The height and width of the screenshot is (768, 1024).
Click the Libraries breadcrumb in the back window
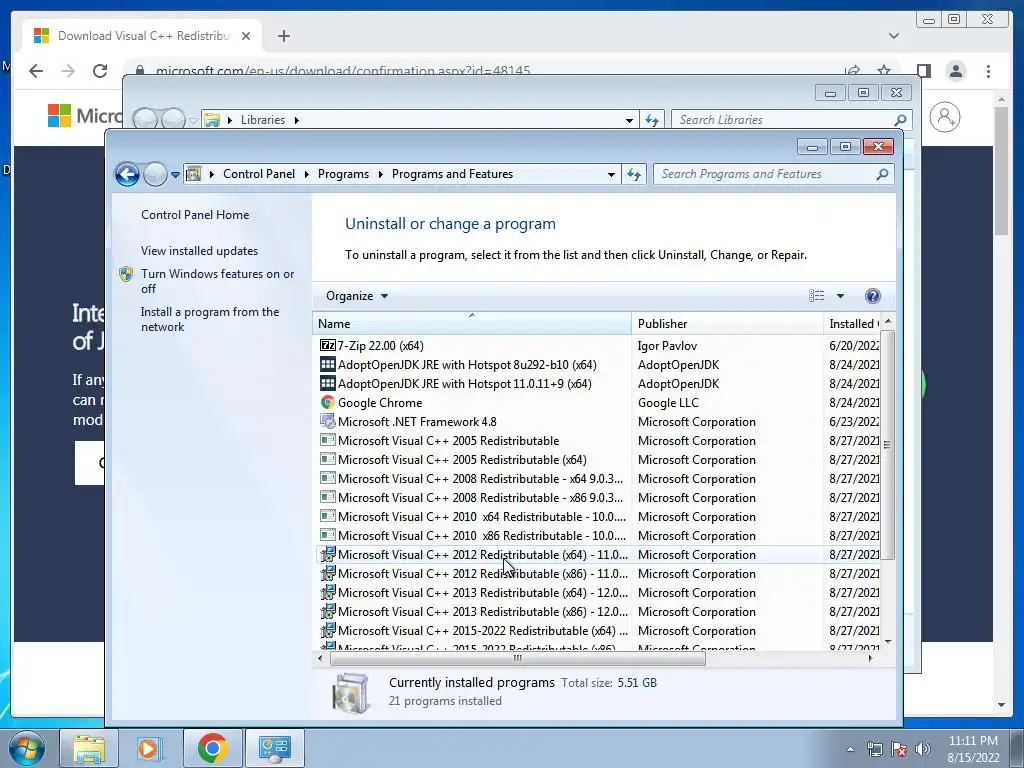click(263, 120)
